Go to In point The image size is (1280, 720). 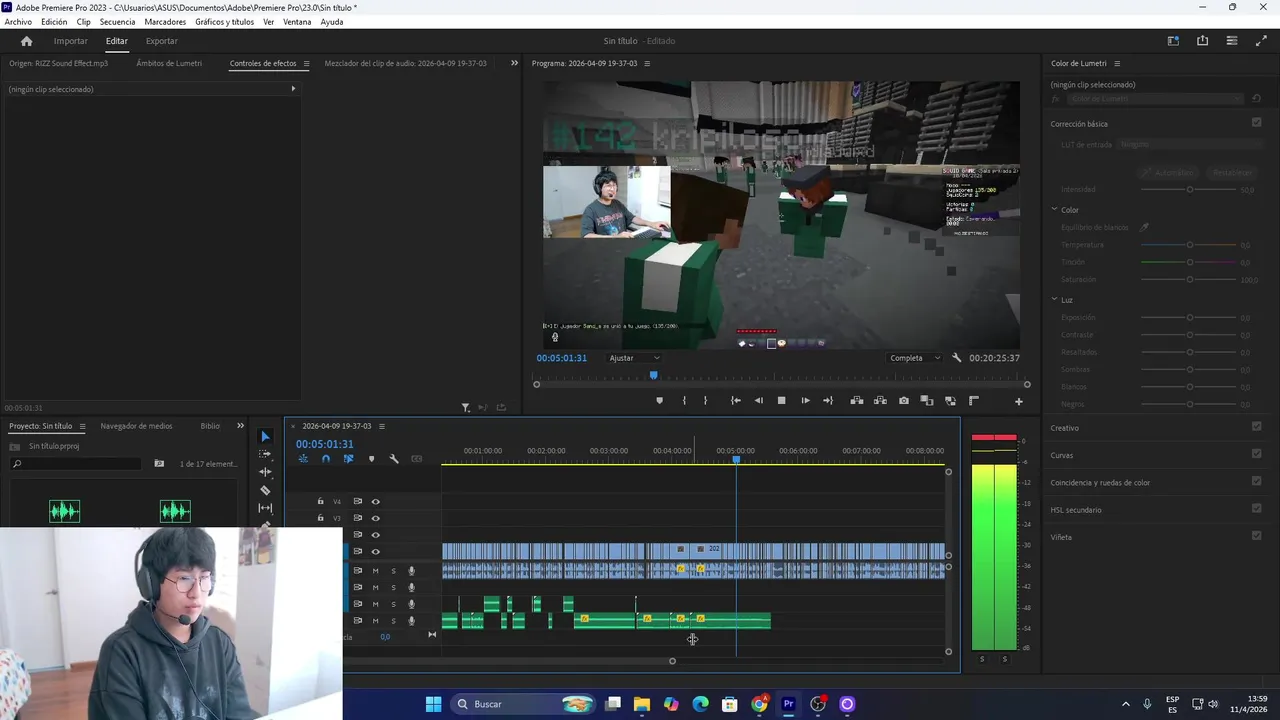(735, 401)
